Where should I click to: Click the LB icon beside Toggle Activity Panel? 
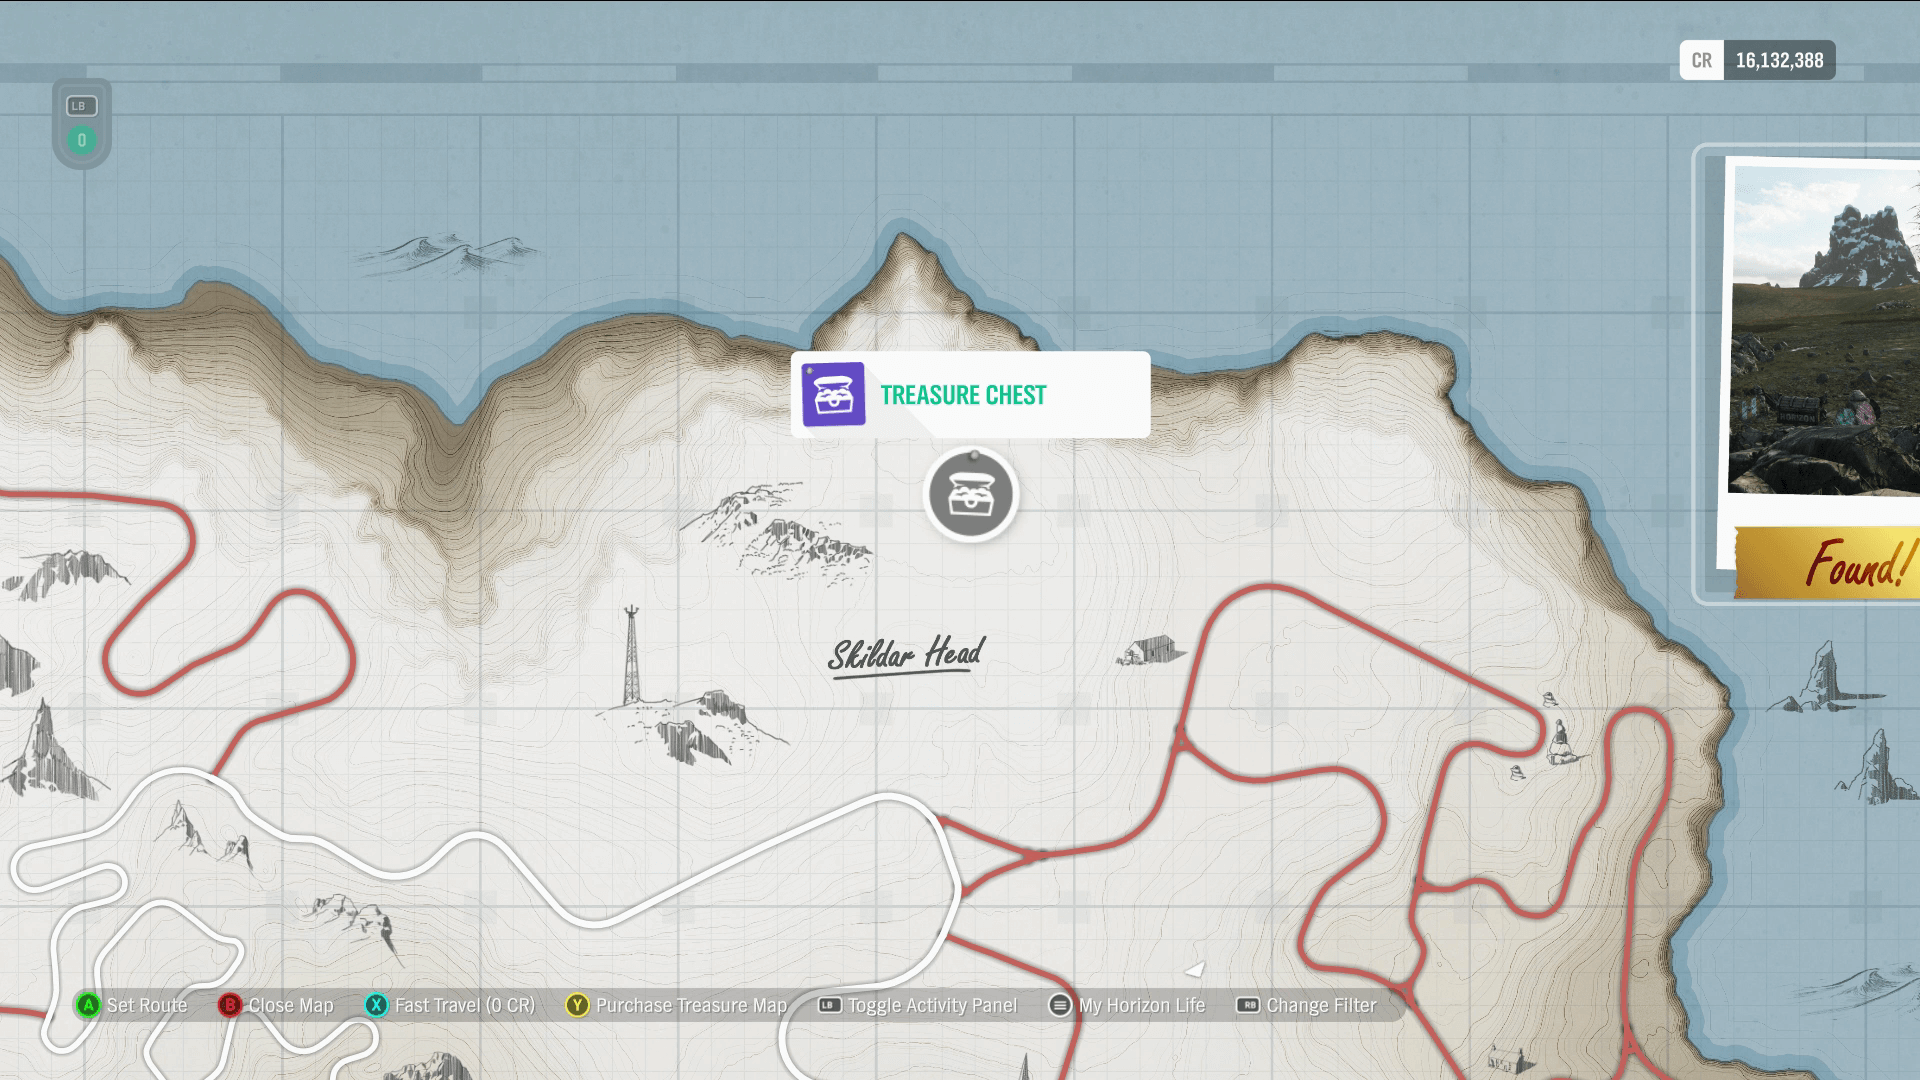pyautogui.click(x=829, y=1005)
